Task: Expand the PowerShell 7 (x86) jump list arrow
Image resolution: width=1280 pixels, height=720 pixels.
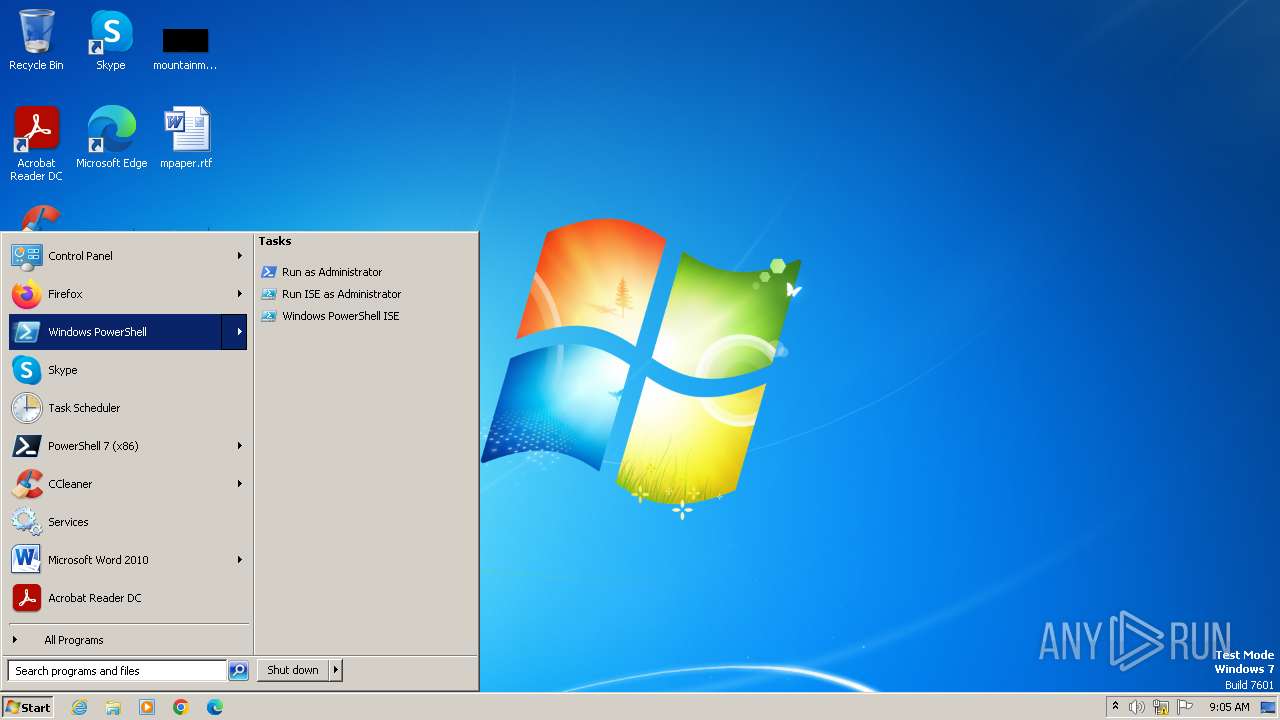Action: click(x=239, y=446)
